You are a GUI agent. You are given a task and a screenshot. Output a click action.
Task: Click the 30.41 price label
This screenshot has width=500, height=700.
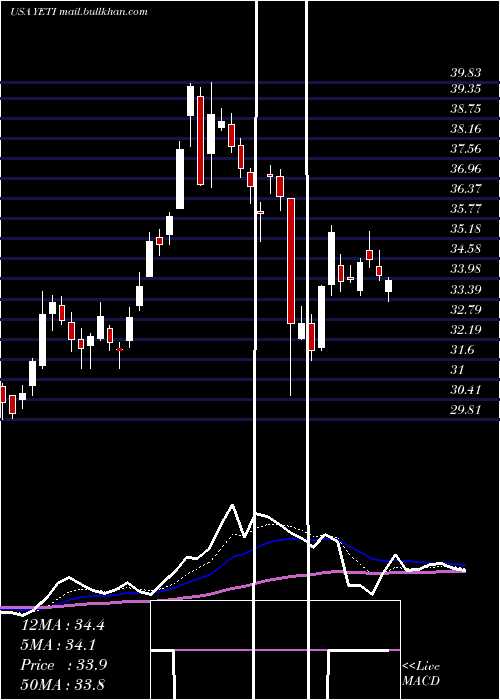pos(466,390)
